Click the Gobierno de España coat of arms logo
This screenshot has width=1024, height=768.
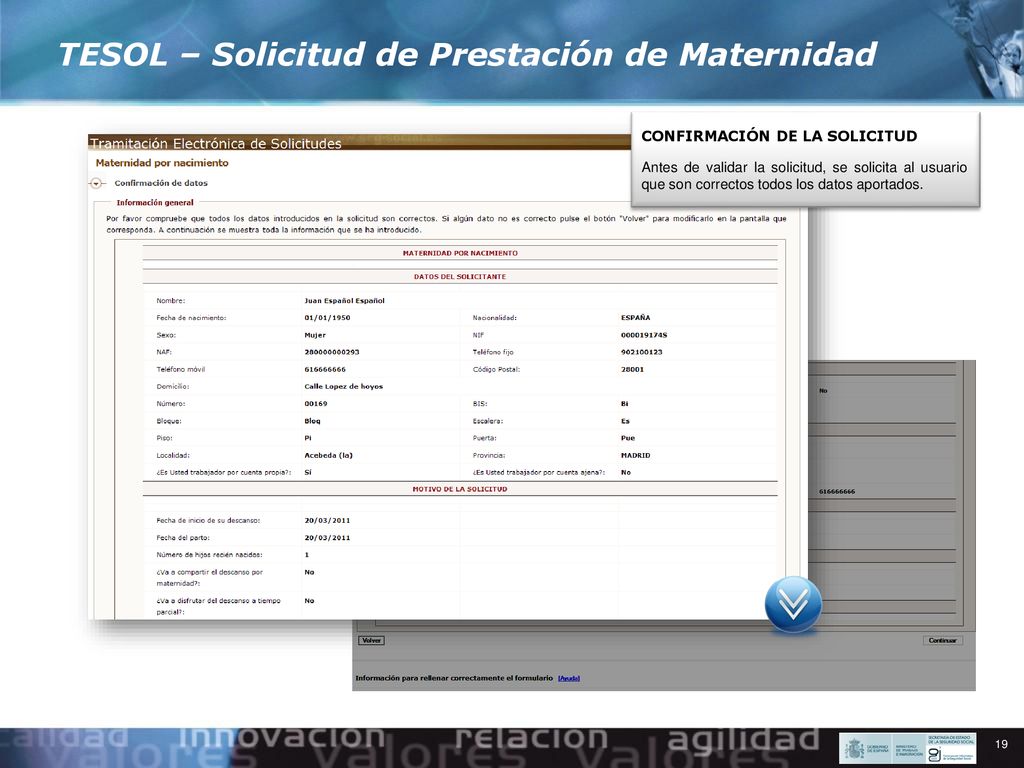(x=855, y=748)
